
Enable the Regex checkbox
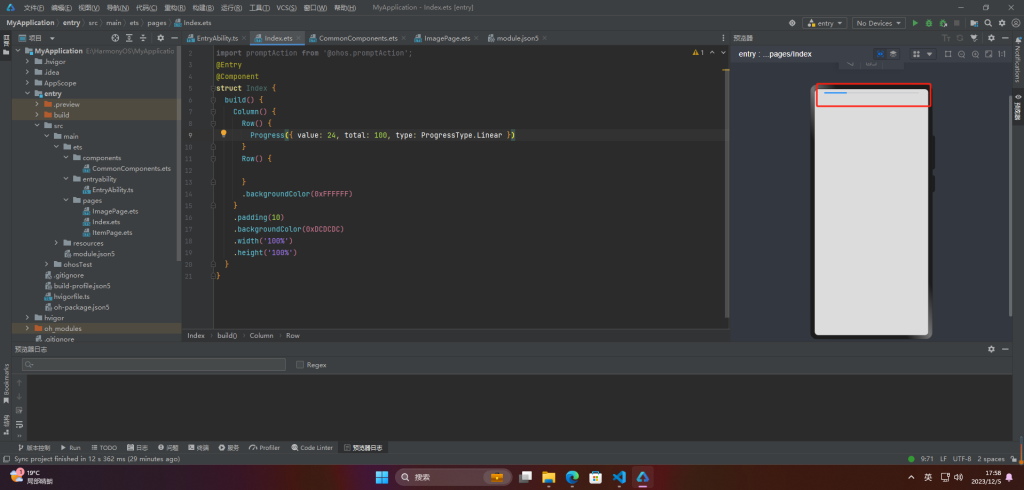coord(301,365)
